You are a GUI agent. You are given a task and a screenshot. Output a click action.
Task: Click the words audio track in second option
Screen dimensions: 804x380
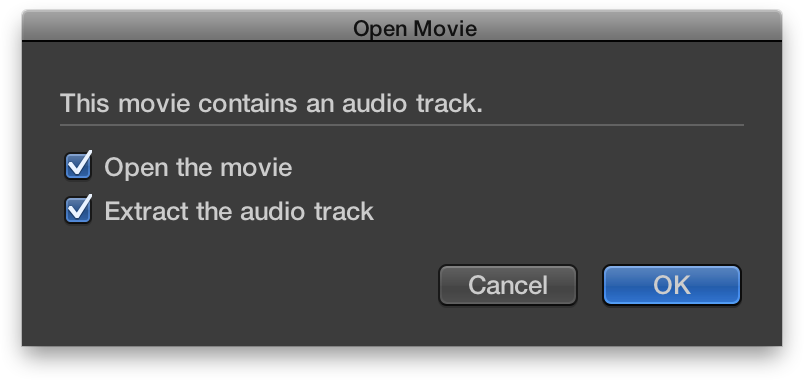click(x=307, y=211)
